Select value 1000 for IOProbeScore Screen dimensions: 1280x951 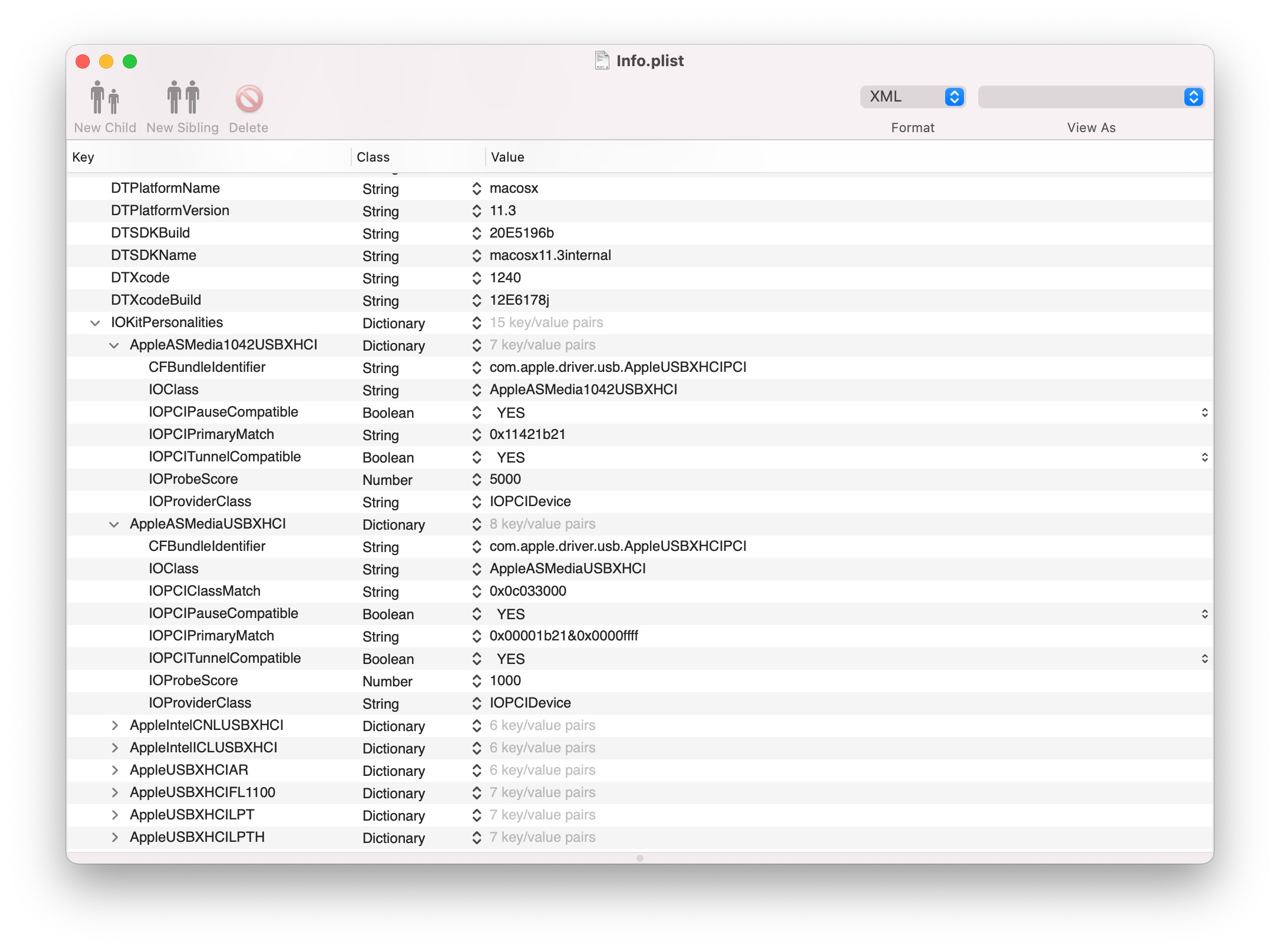coord(505,681)
